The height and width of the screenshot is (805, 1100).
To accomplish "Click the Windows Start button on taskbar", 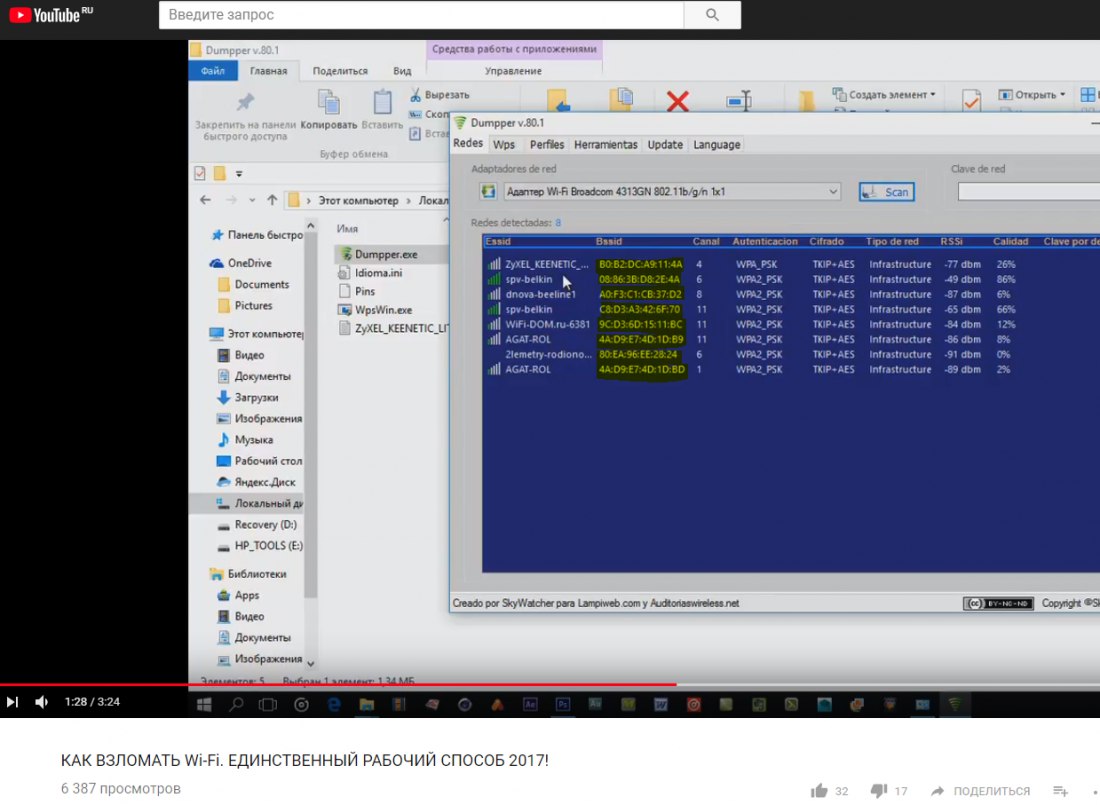I will [204, 704].
